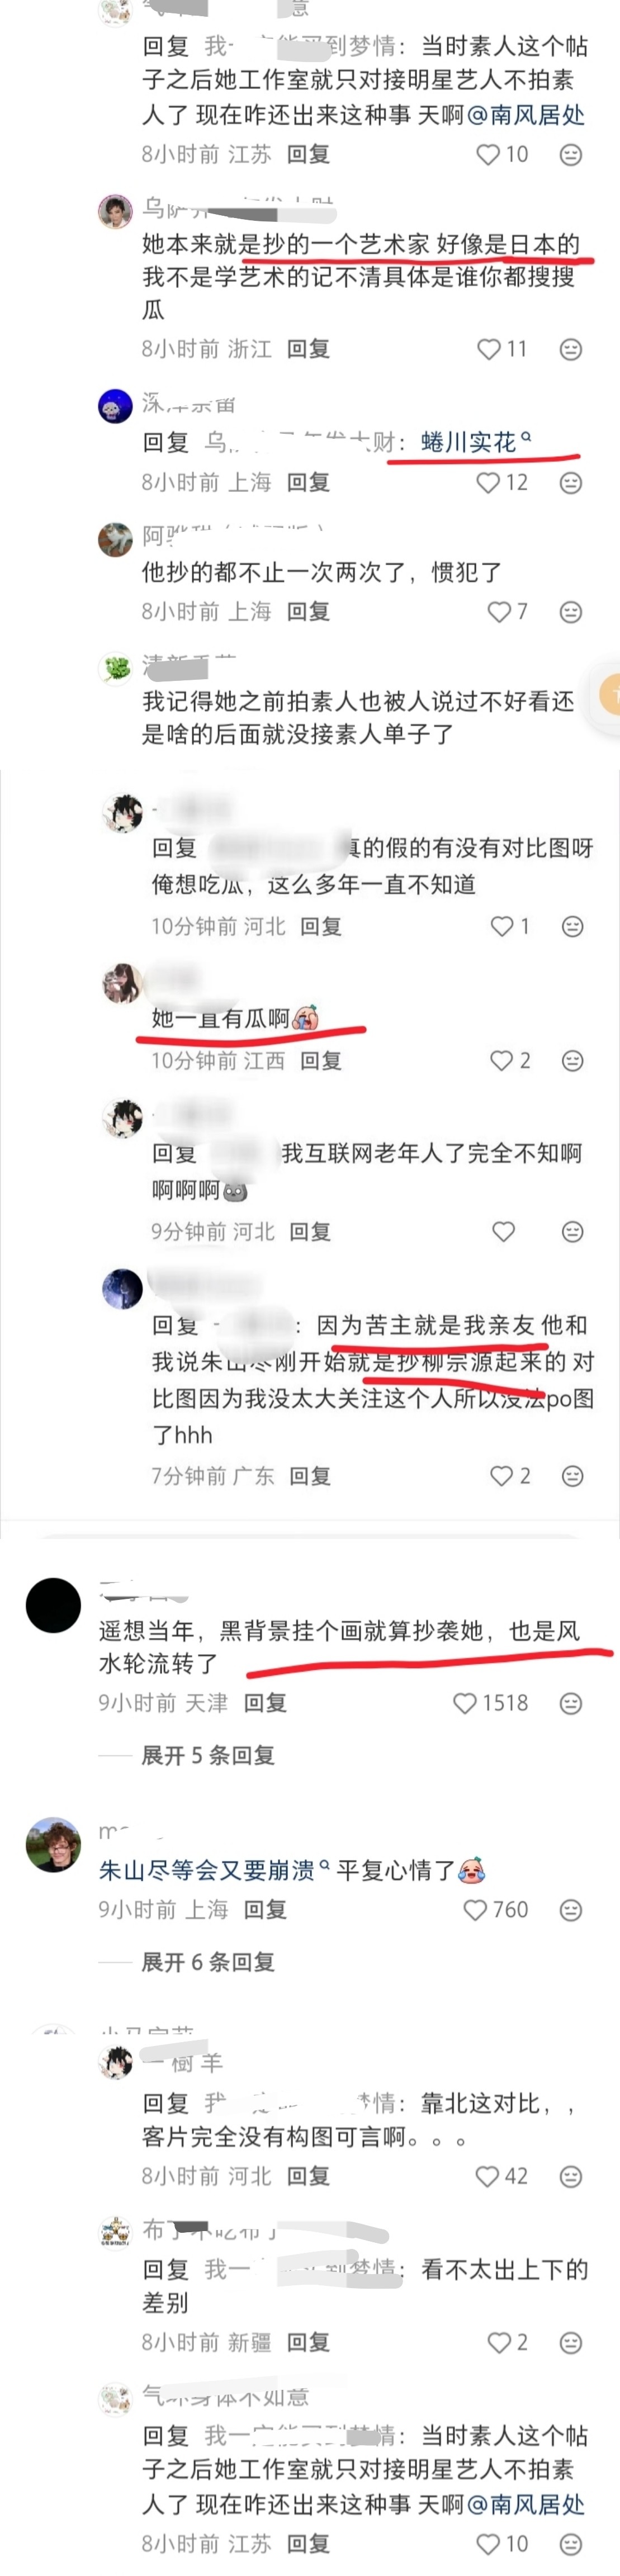Tap emoji reaction on the 天津 comment
The image size is (620, 2576).
pyautogui.click(x=571, y=1703)
